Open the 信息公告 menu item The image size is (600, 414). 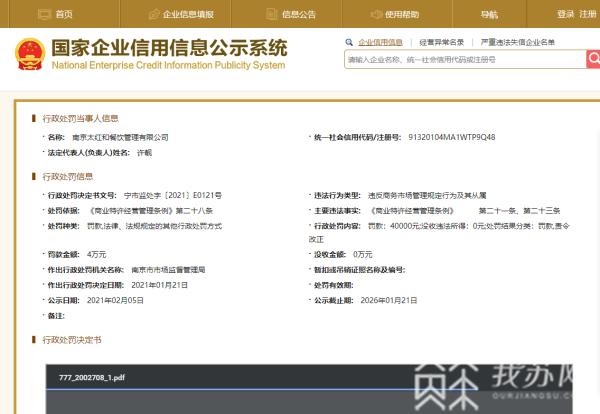(x=299, y=15)
